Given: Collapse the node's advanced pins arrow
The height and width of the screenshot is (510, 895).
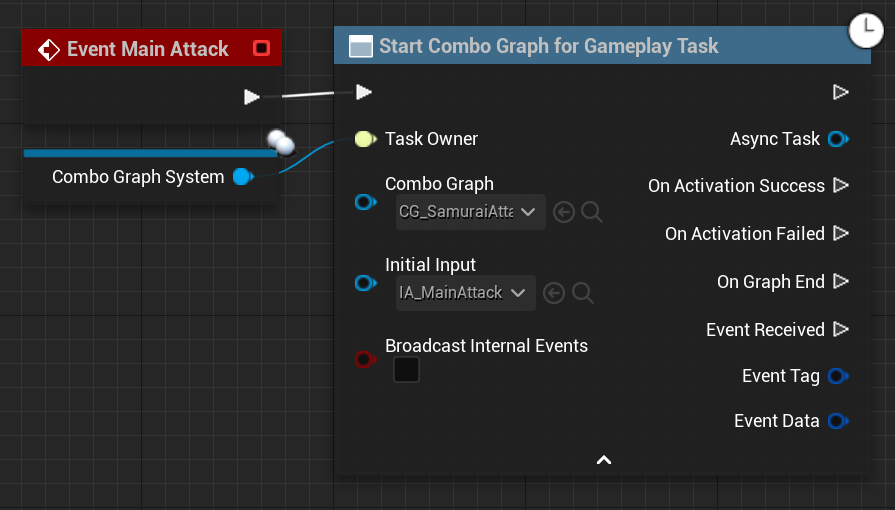Looking at the screenshot, I should point(603,460).
